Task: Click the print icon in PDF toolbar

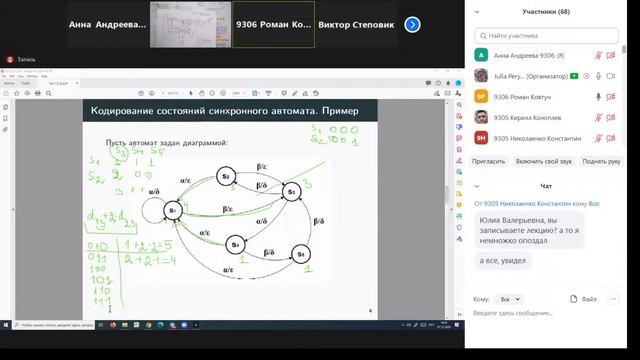Action: pos(38,93)
